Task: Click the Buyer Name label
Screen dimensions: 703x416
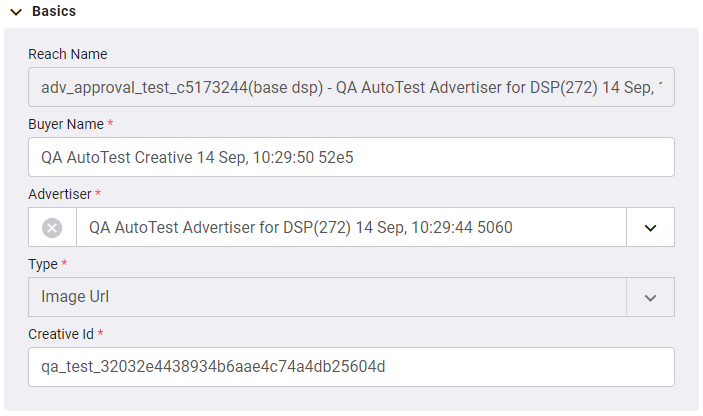Action: (x=66, y=124)
